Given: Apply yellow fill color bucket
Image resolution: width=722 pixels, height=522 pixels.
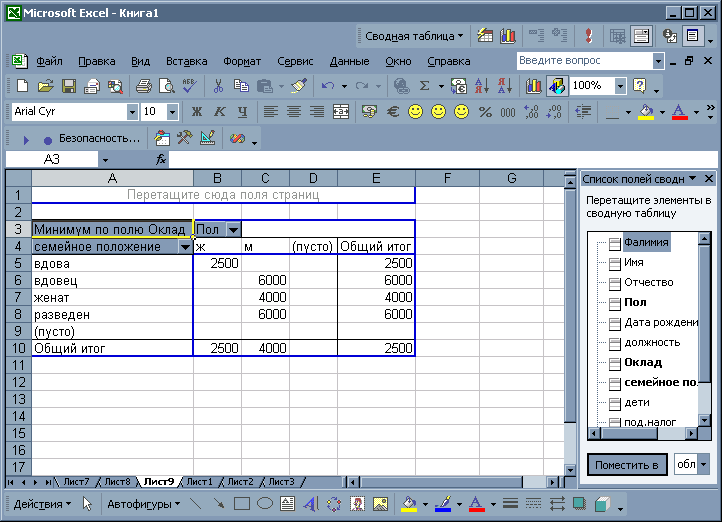Looking at the screenshot, I should (646, 111).
